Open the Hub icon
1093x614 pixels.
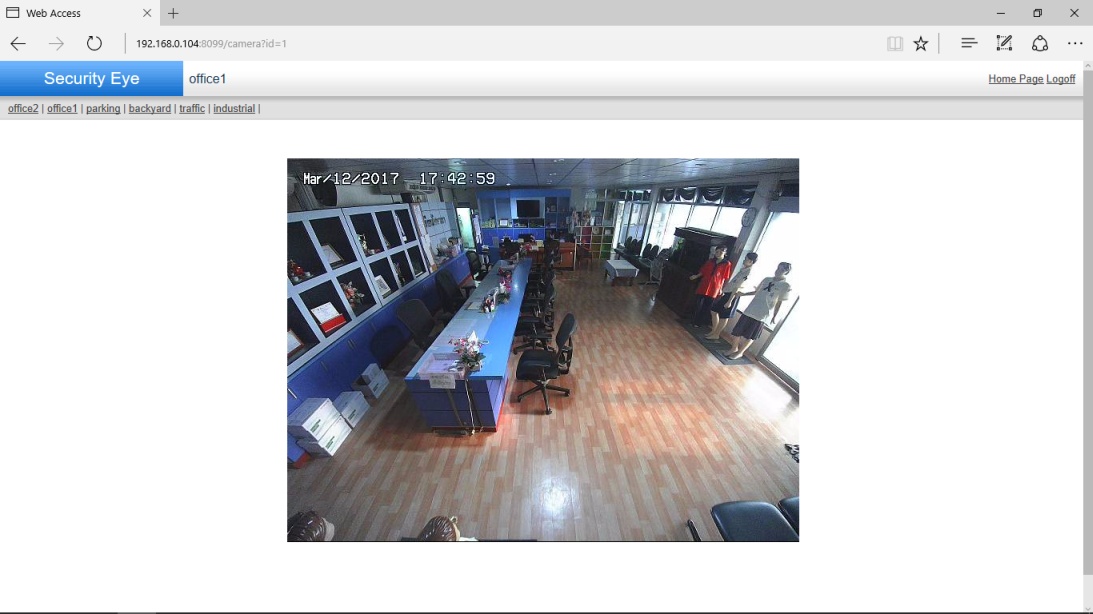(x=968, y=43)
